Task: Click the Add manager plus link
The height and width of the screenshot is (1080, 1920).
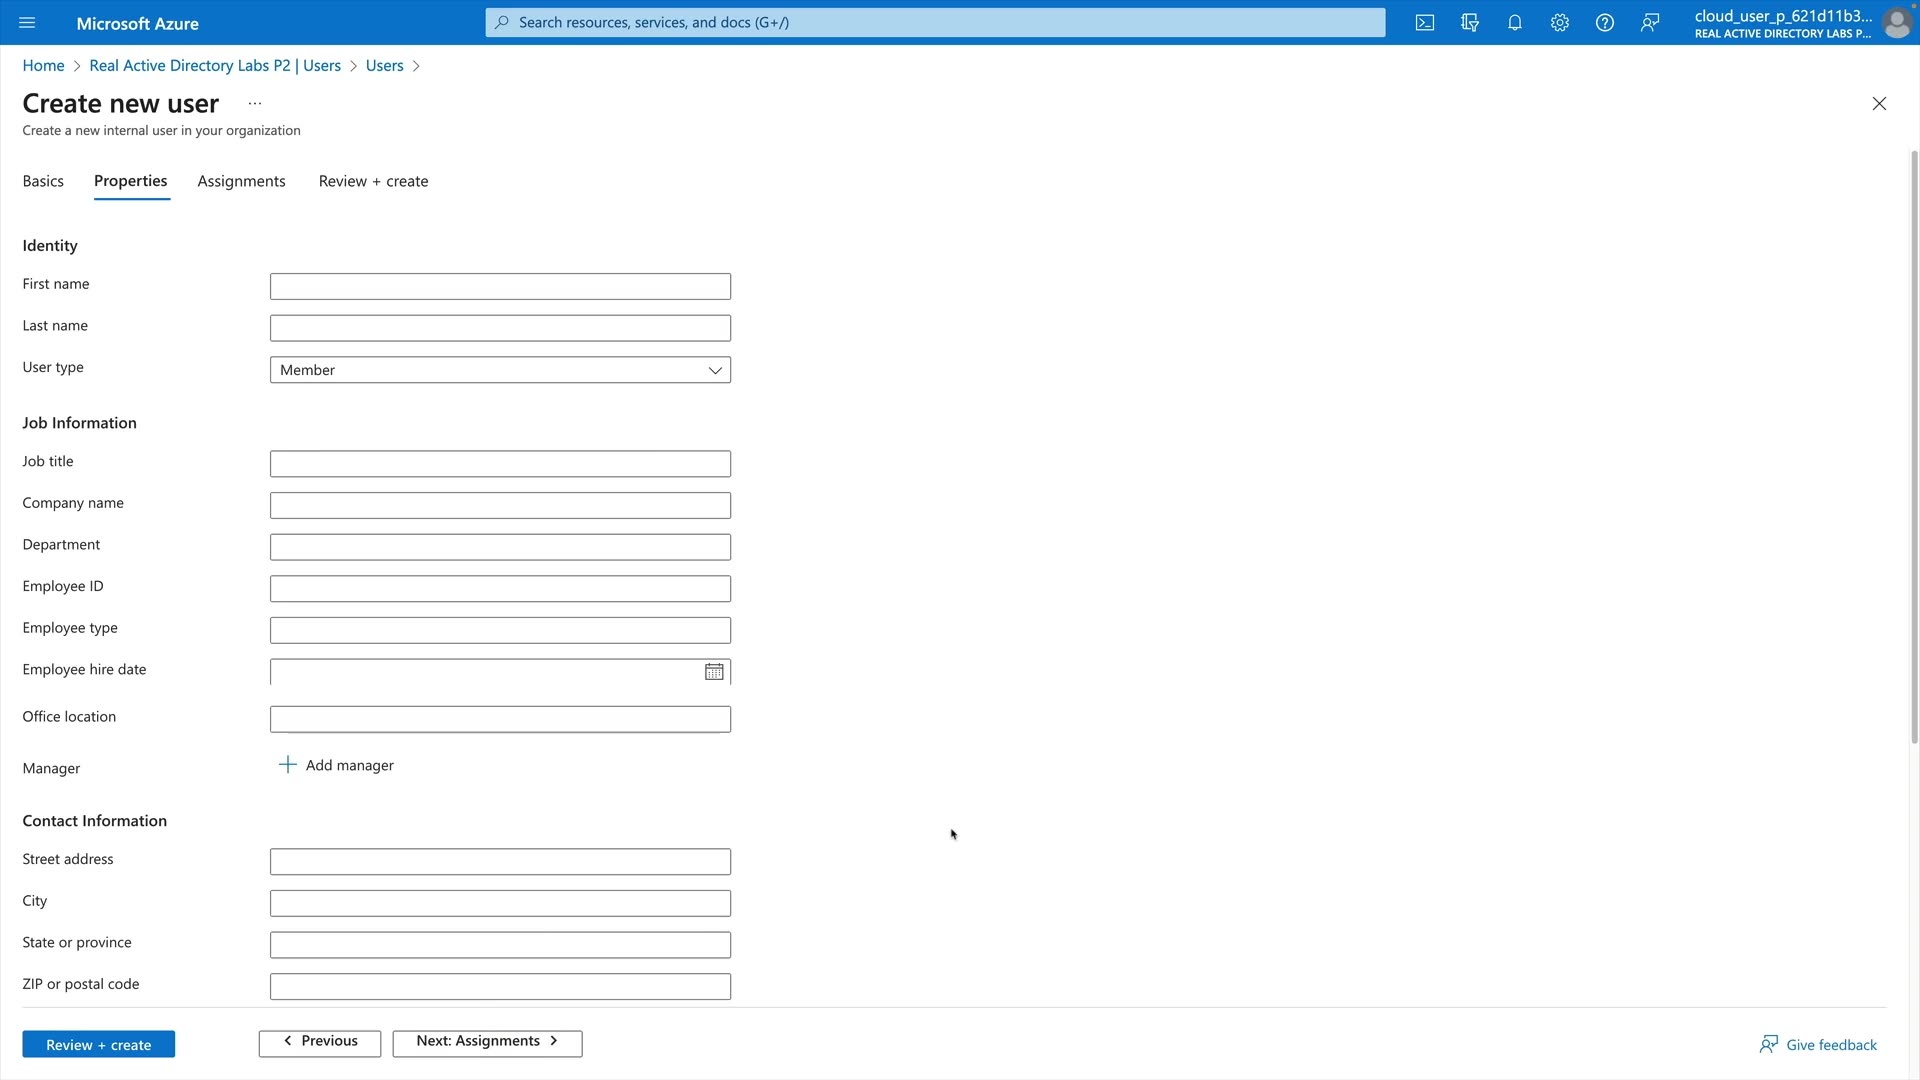Action: 337,765
